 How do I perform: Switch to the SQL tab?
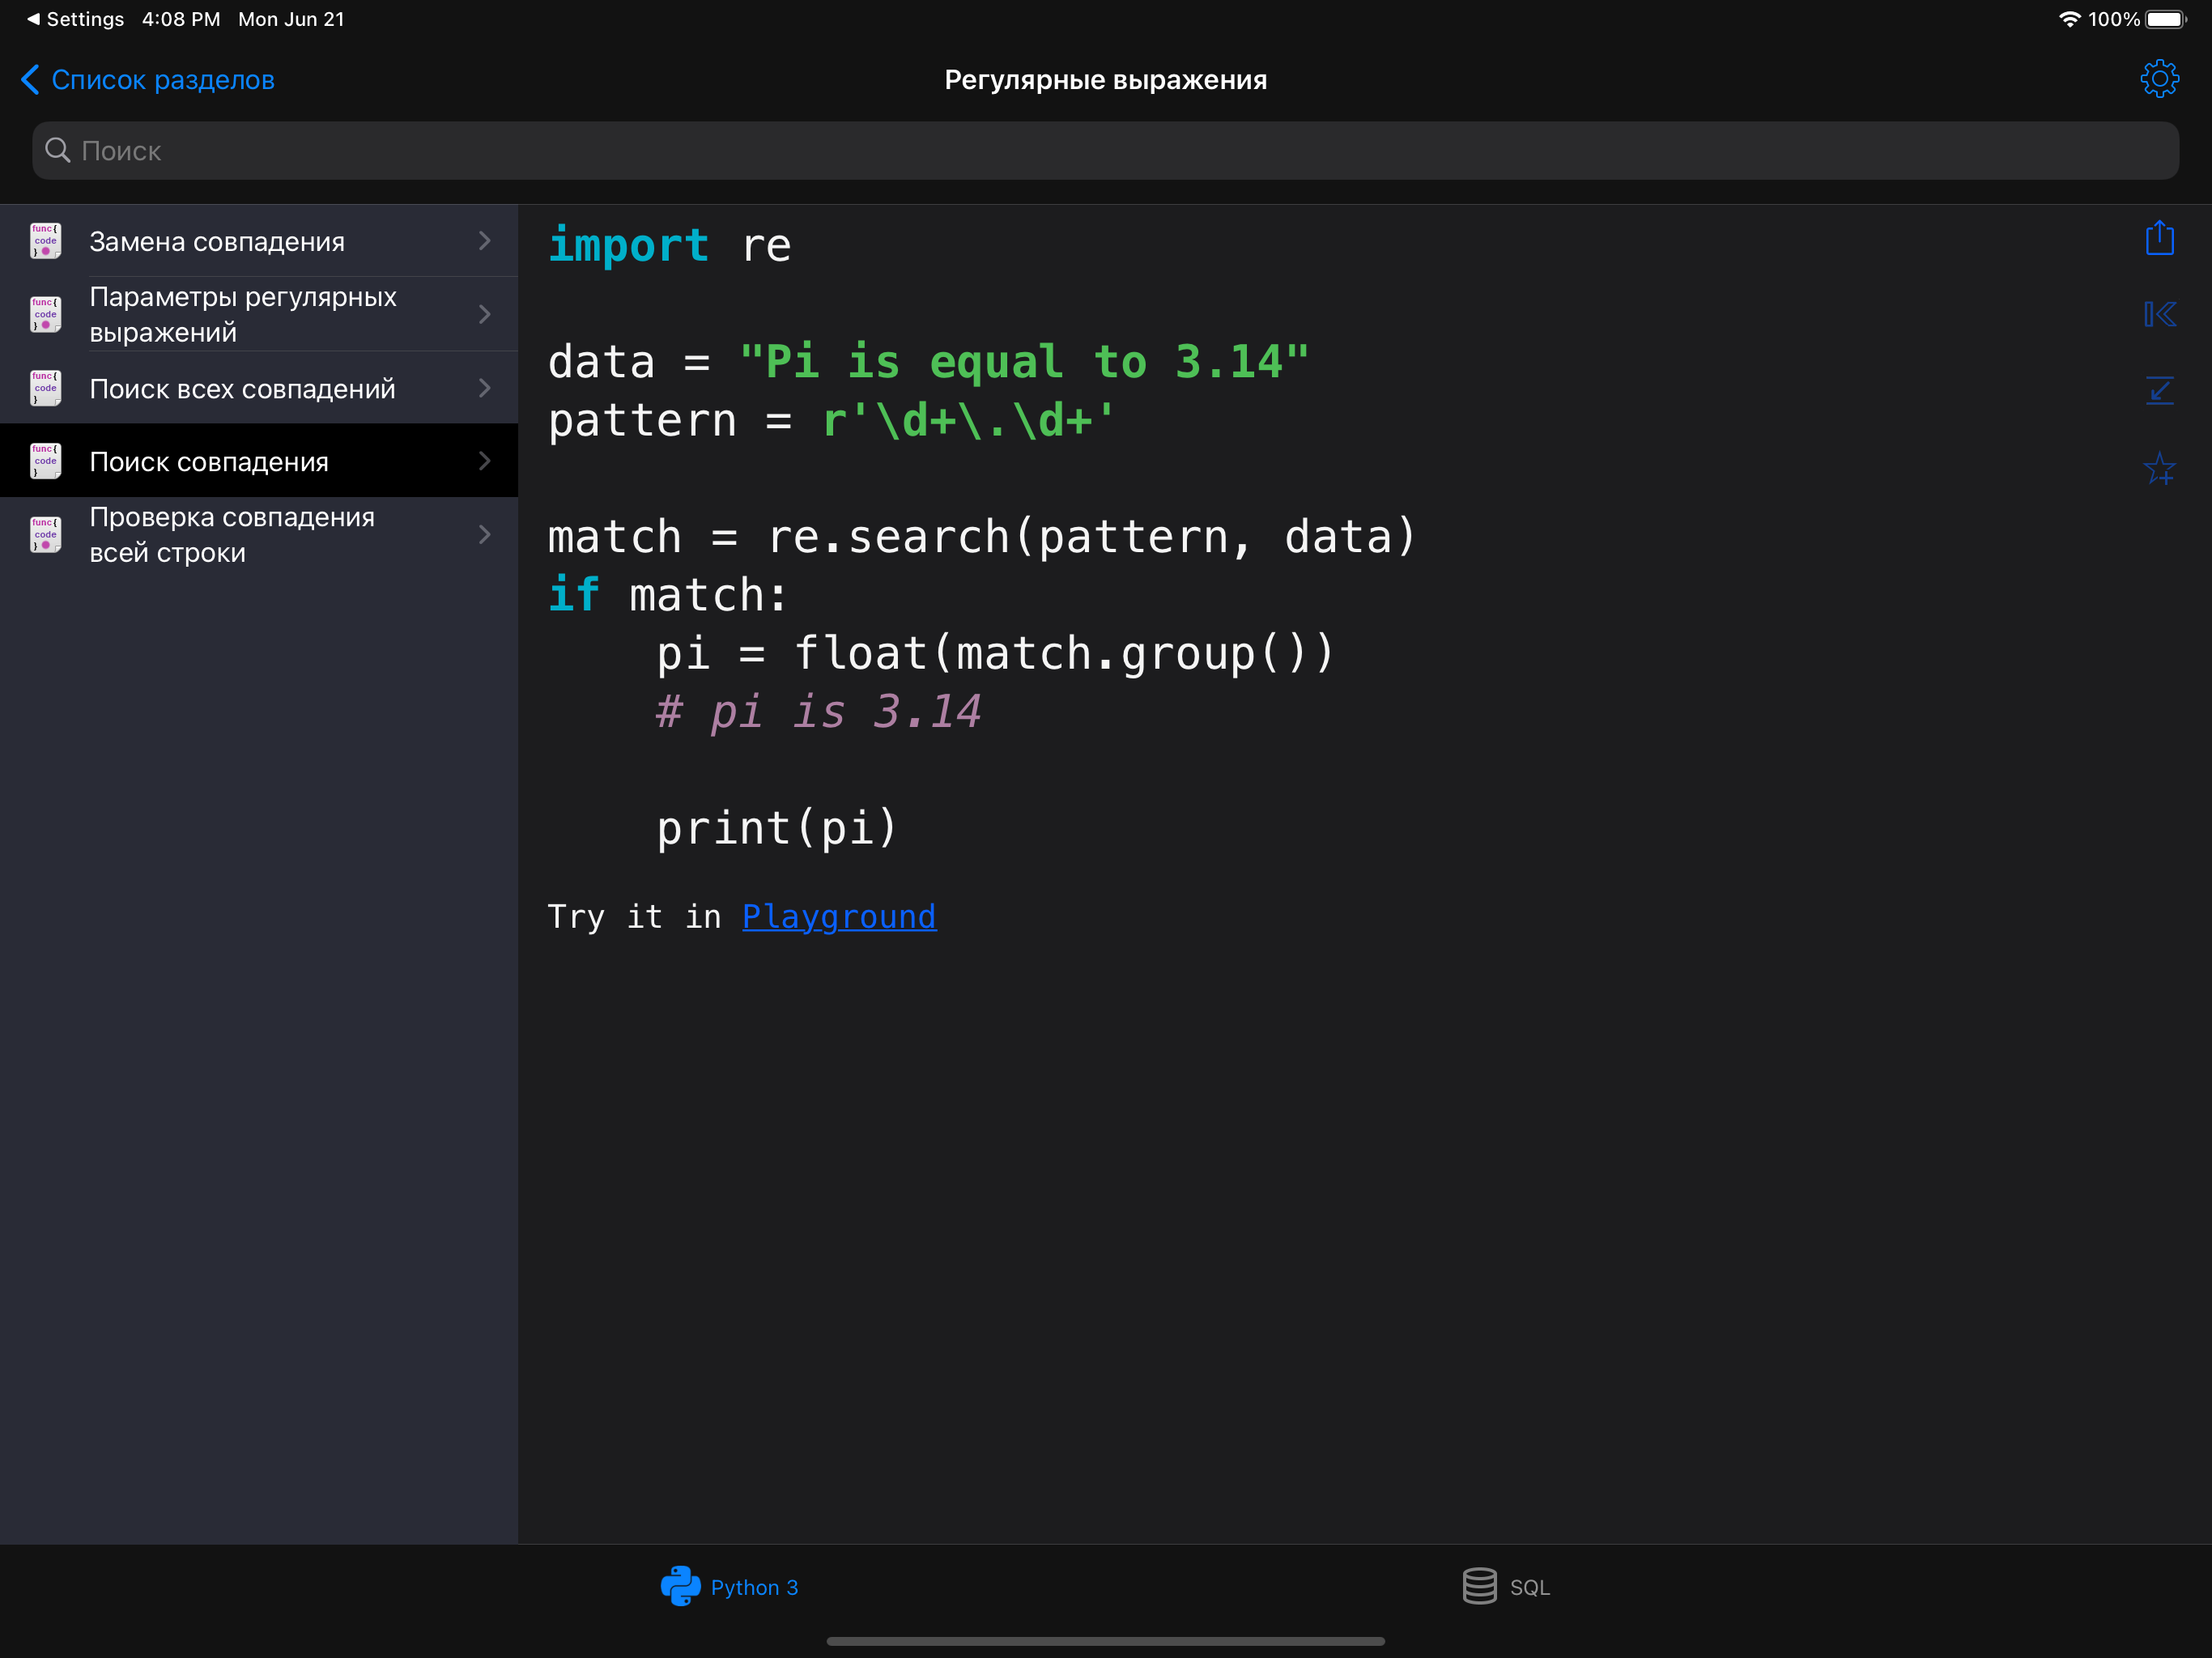click(x=1506, y=1586)
